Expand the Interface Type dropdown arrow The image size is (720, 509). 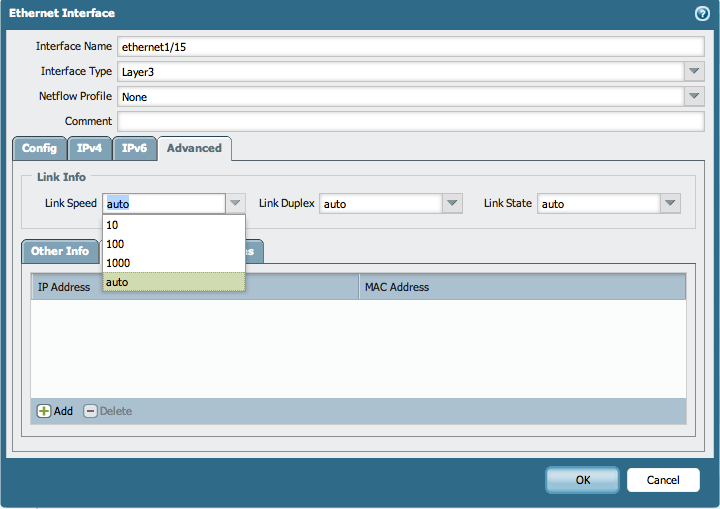coord(694,71)
